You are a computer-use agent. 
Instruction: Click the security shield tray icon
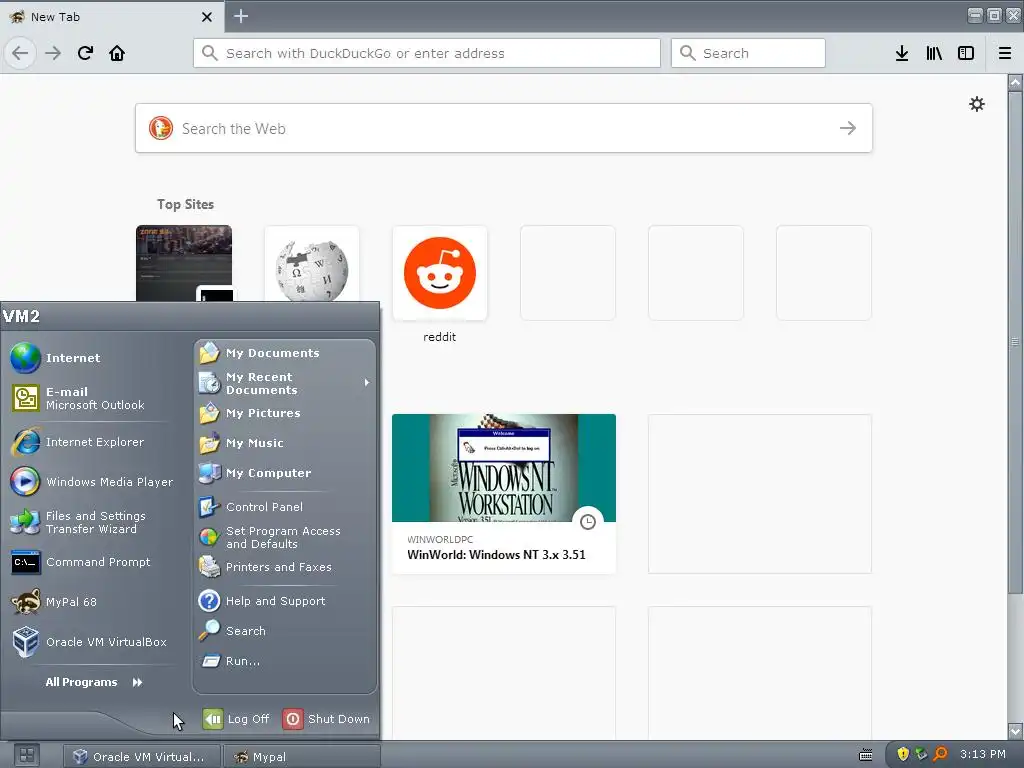click(903, 754)
